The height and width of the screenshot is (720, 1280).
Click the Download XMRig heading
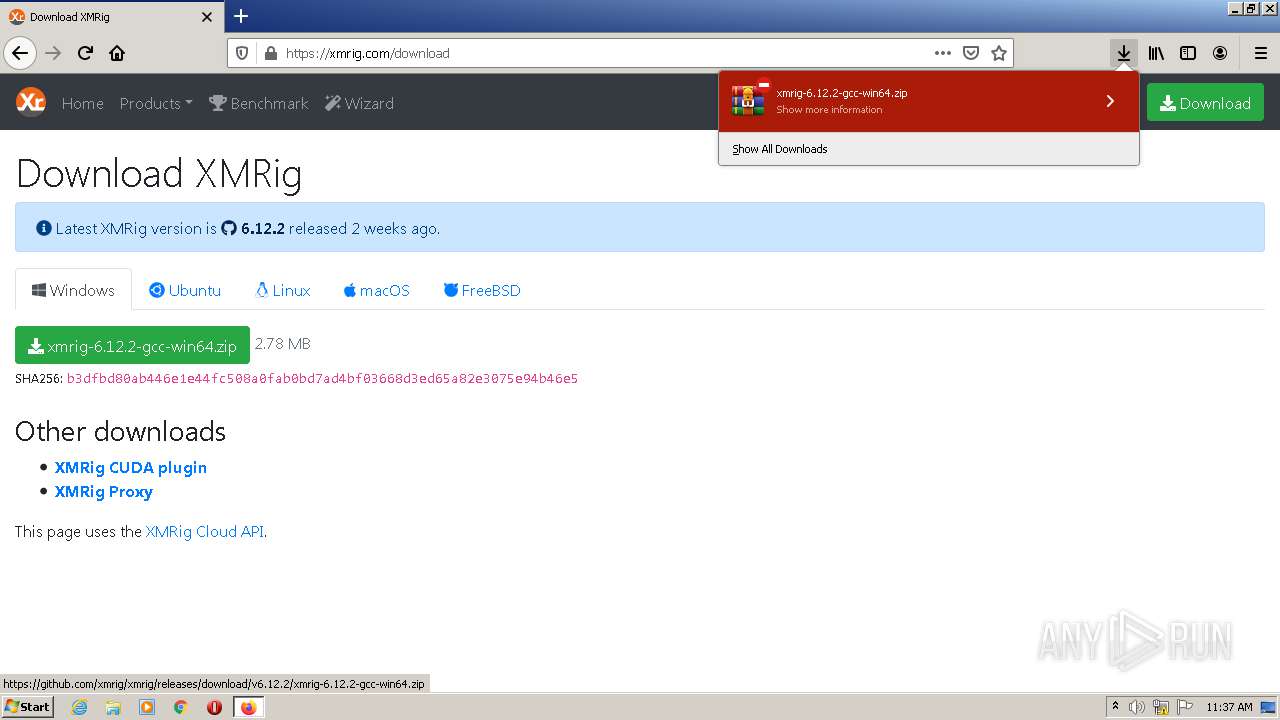159,174
